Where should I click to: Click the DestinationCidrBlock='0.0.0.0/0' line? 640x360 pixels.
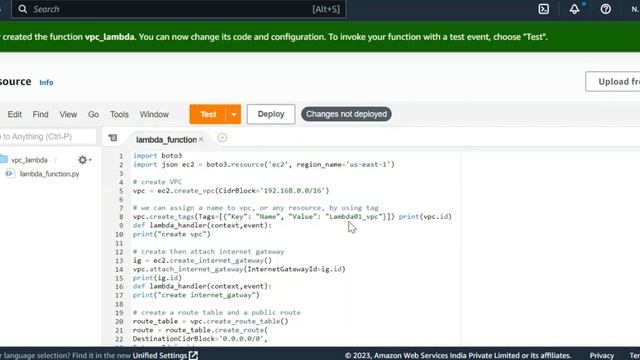(200, 339)
